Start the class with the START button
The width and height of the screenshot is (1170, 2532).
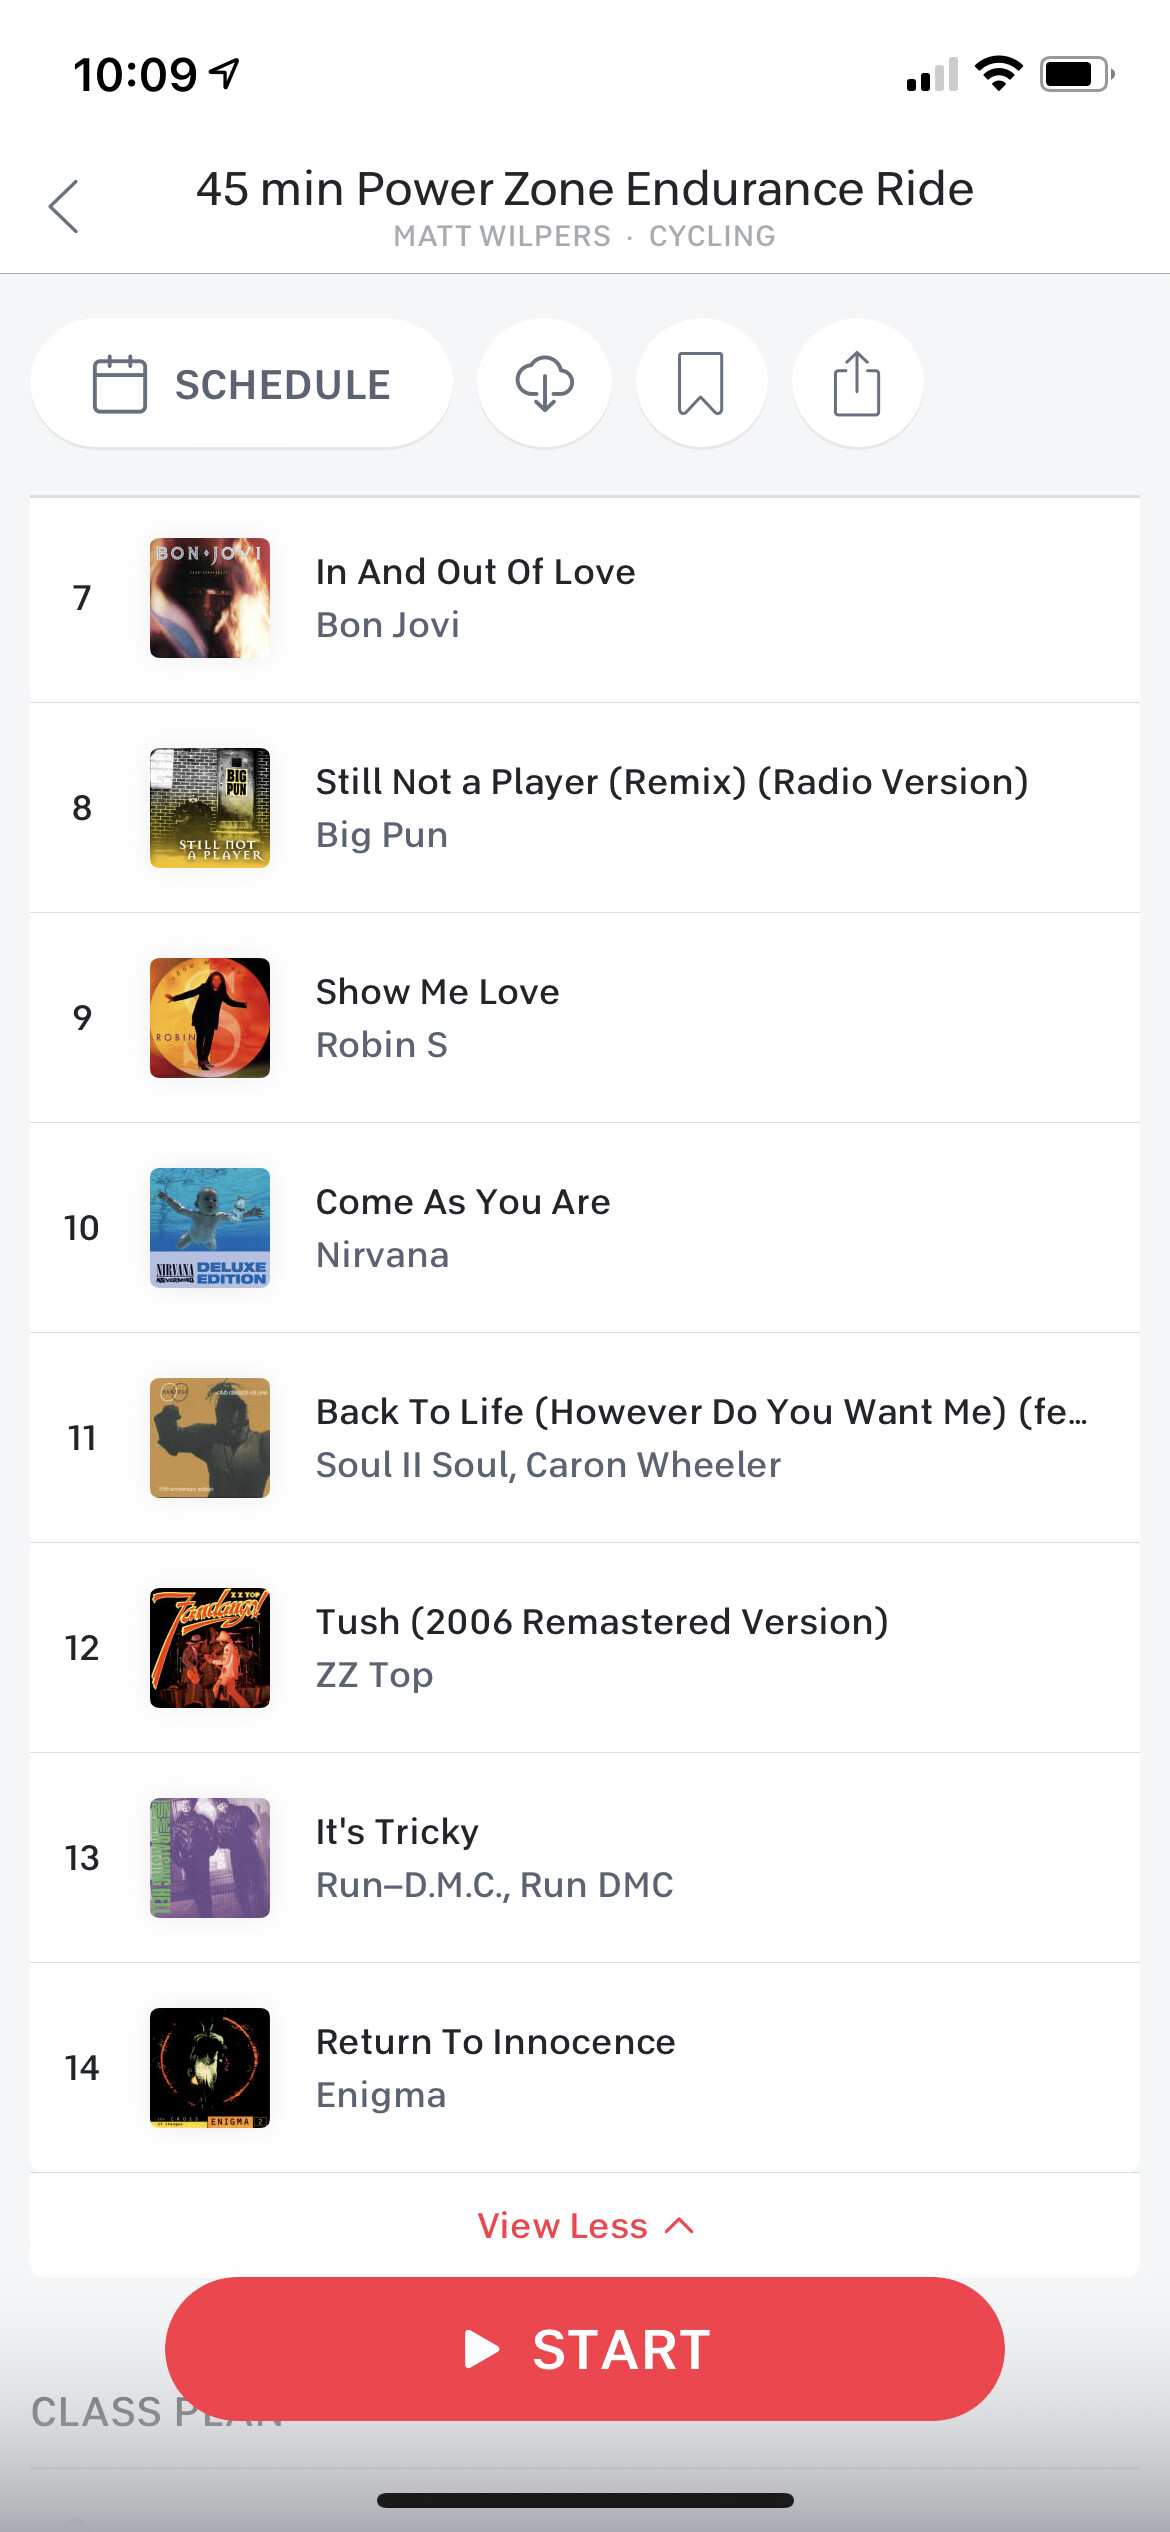tap(585, 2349)
